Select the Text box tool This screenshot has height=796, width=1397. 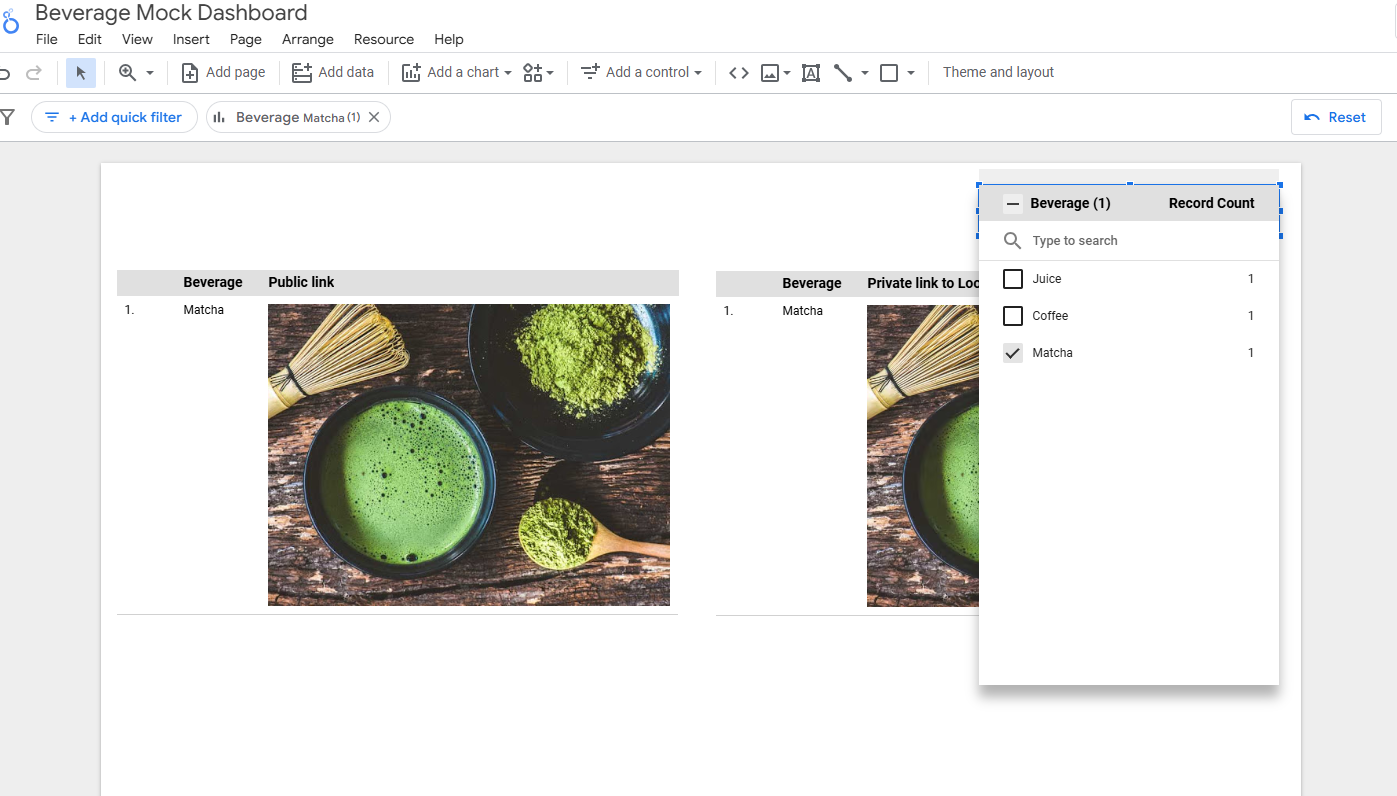coord(810,72)
